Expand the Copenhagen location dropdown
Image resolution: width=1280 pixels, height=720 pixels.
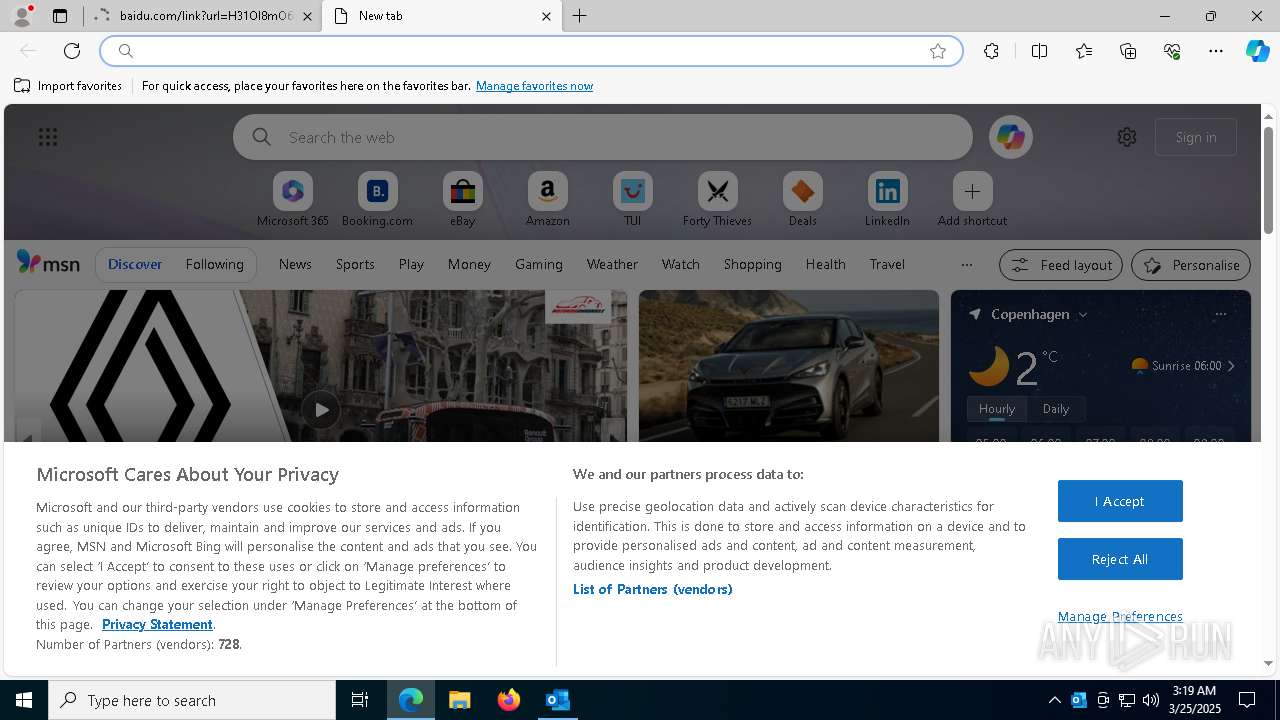point(1082,314)
